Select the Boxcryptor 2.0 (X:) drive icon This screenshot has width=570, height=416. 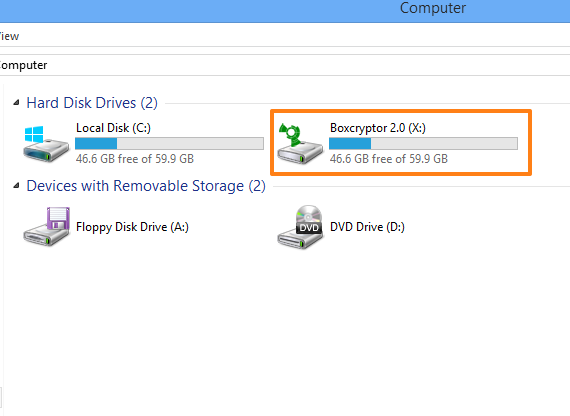click(x=300, y=144)
